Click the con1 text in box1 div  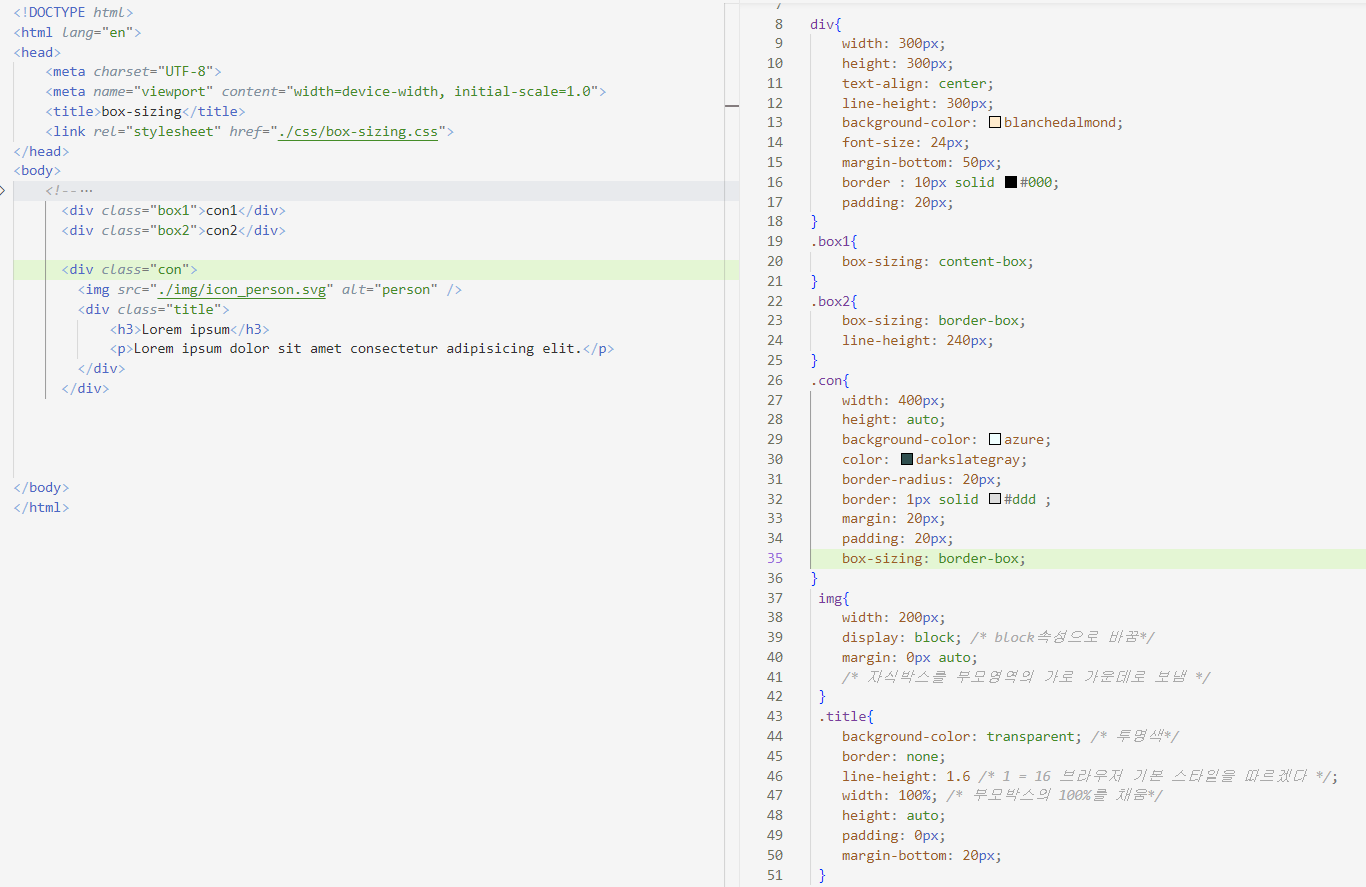click(222, 210)
